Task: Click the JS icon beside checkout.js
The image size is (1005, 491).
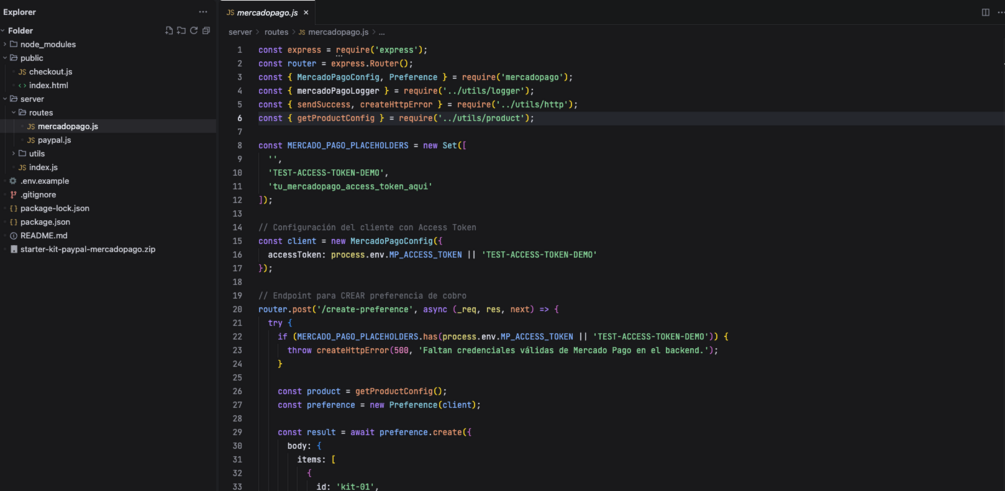Action: 22,72
